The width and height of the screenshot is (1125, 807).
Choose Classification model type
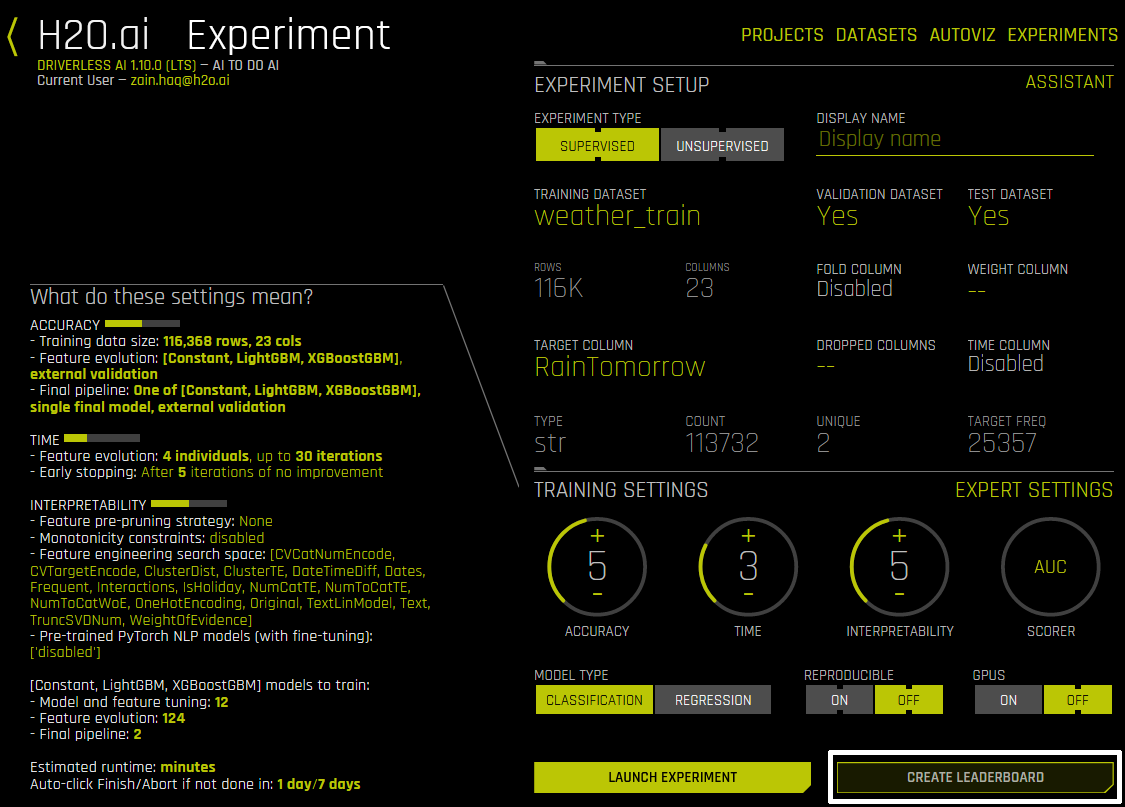coord(594,700)
